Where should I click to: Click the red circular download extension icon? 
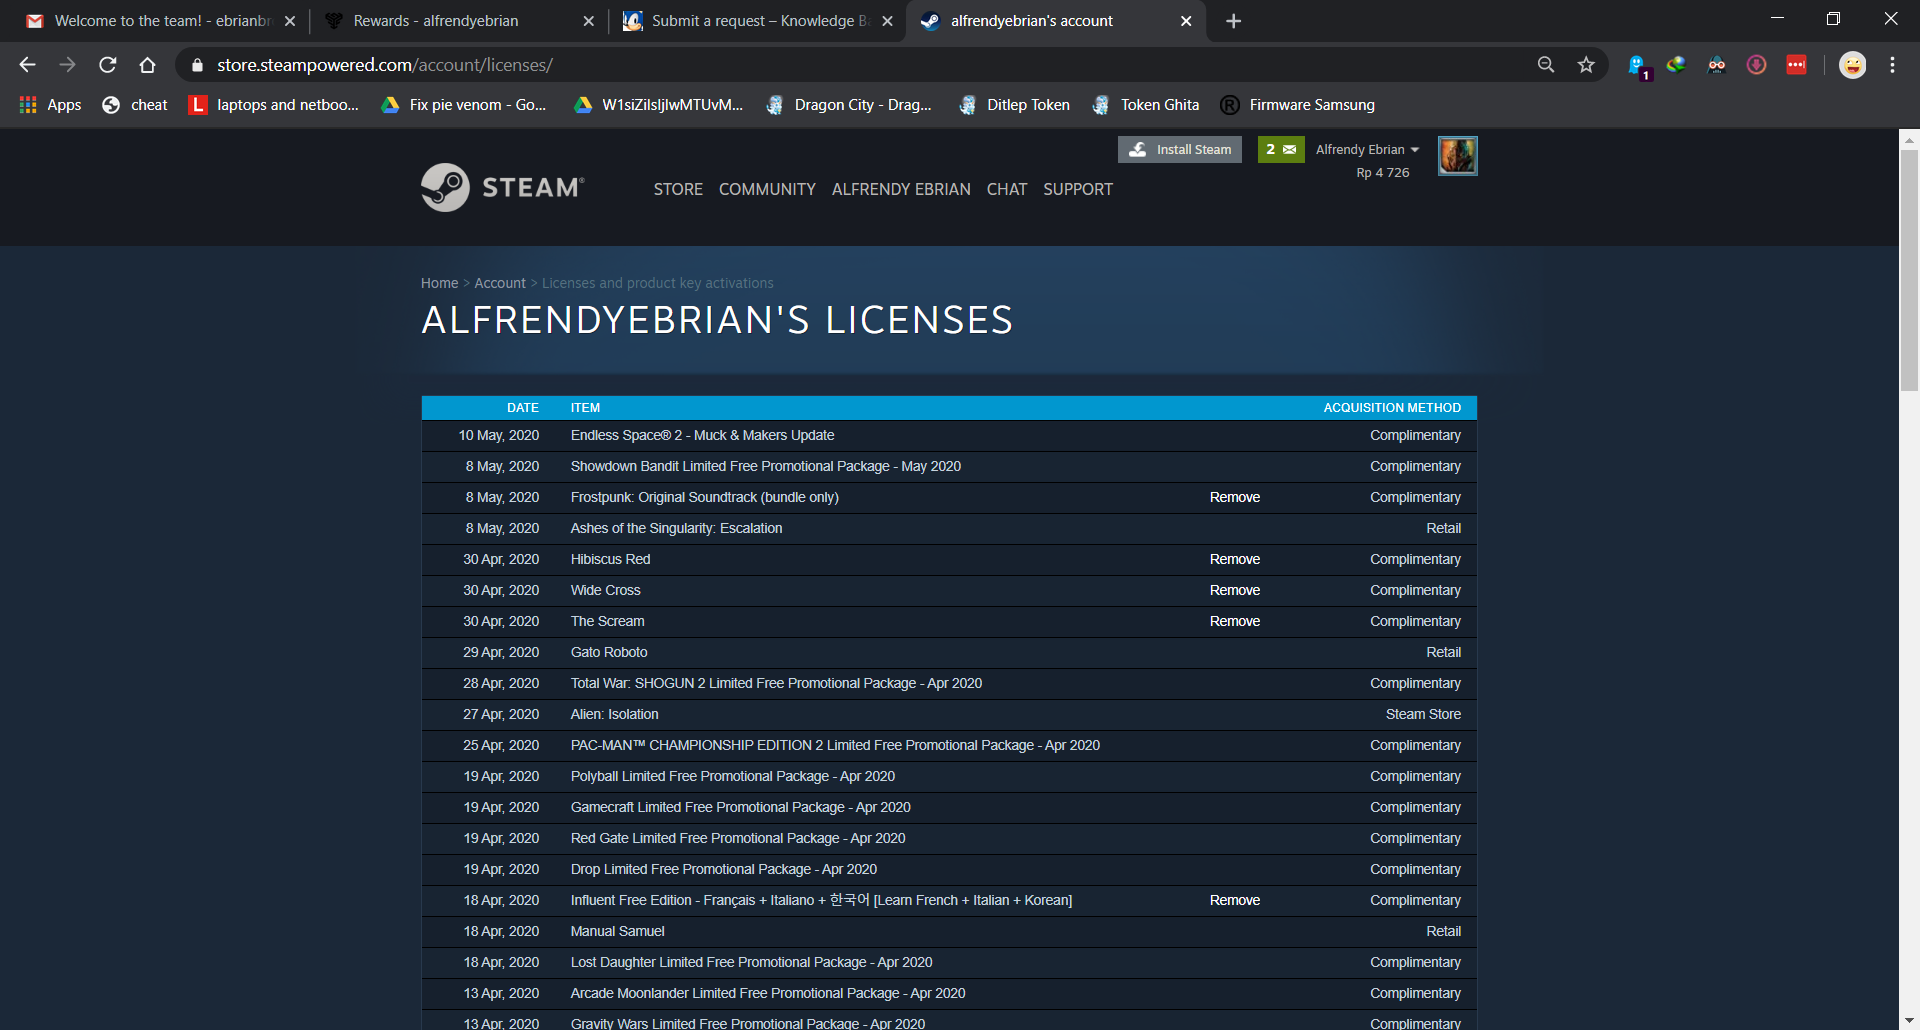(1756, 65)
